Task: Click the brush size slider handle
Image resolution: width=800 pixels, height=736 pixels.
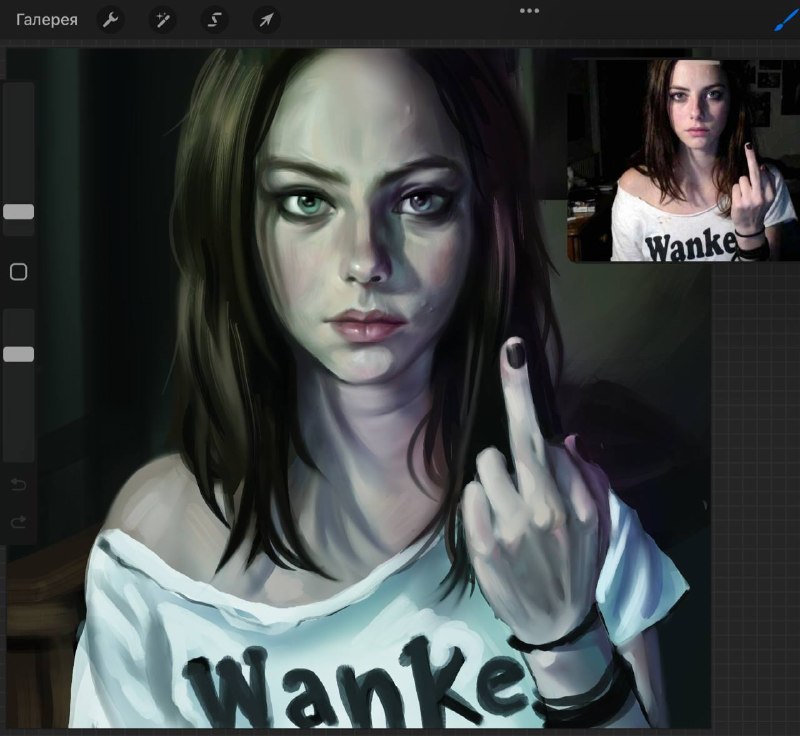Action: click(19, 212)
